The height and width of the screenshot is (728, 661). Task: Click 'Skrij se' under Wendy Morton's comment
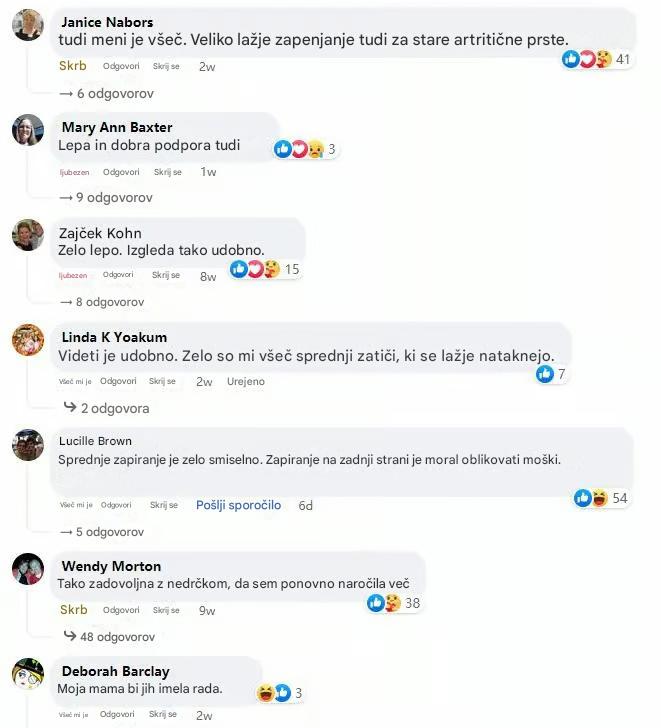167,610
